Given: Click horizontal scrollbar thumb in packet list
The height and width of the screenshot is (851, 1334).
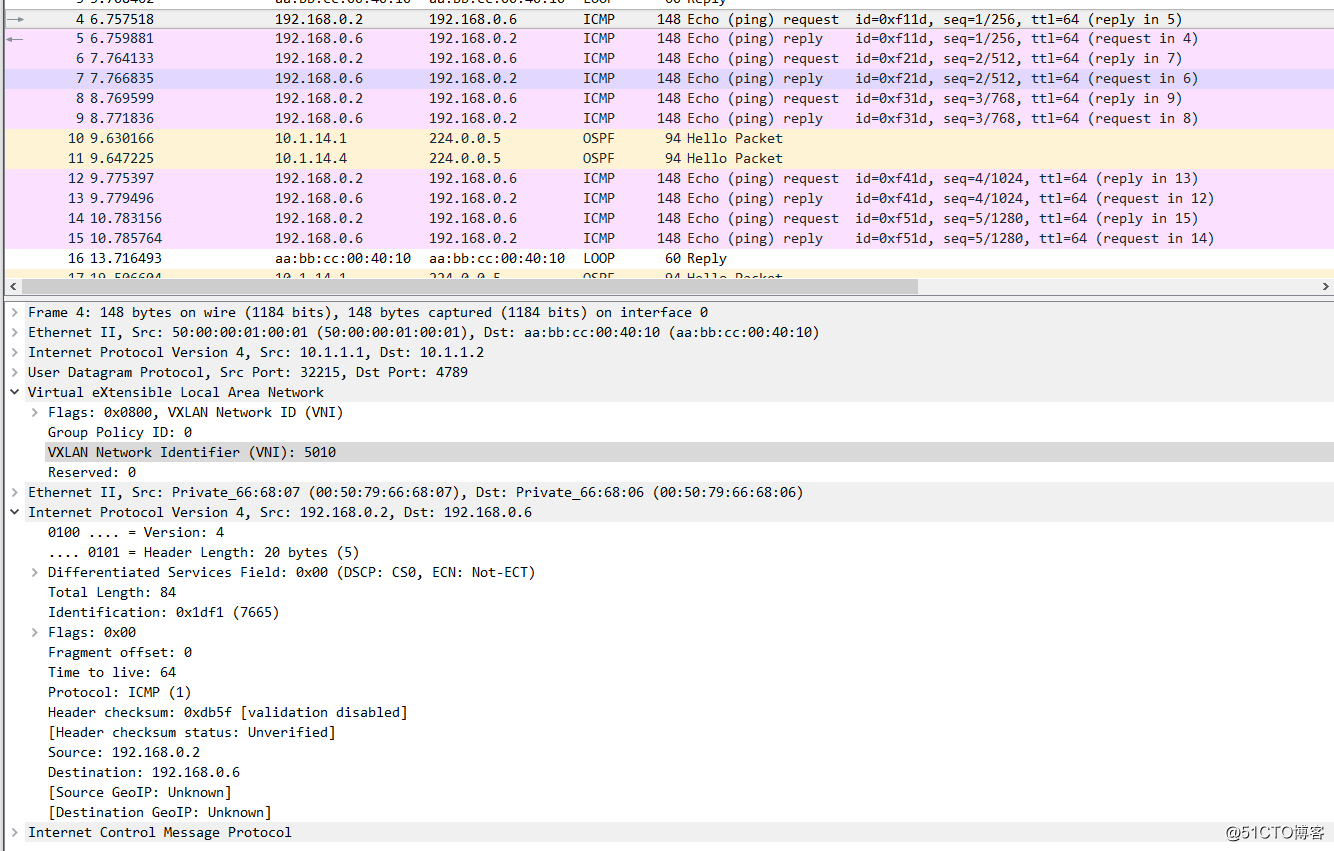Looking at the screenshot, I should pos(468,286).
